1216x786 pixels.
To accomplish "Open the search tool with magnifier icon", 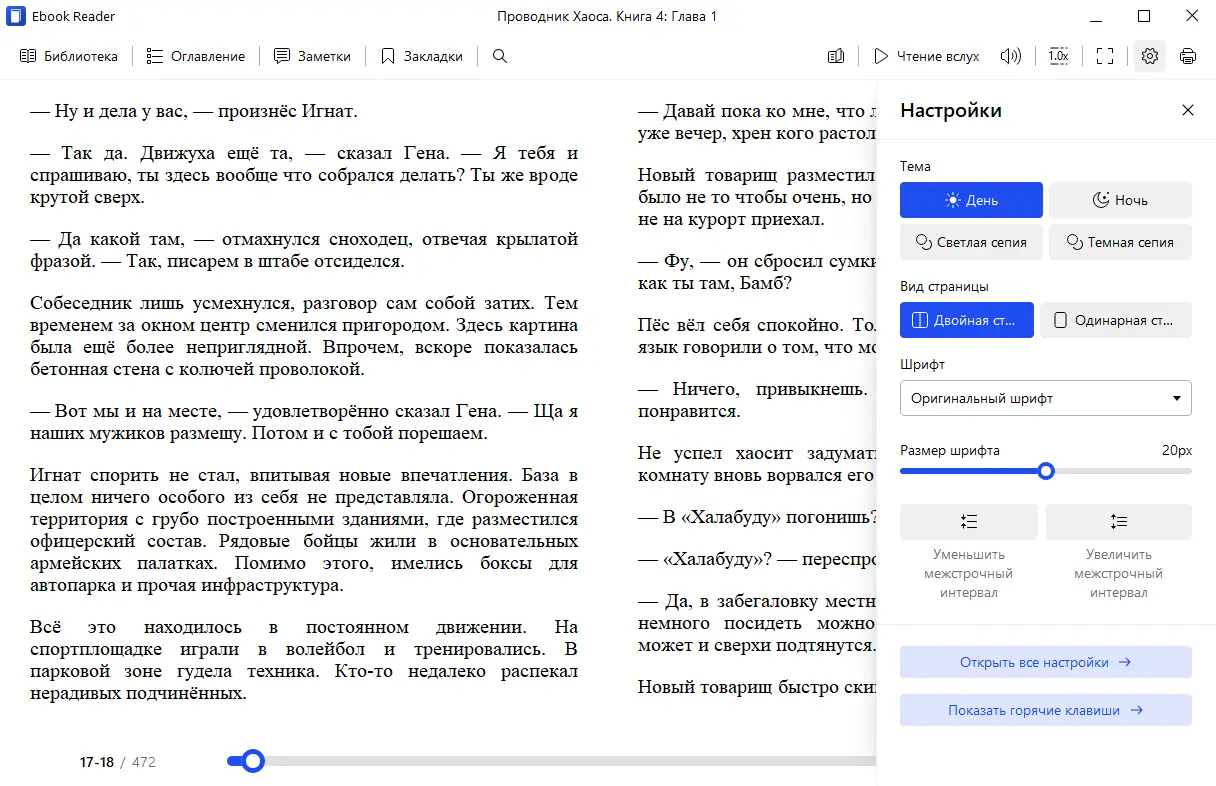I will coord(499,56).
